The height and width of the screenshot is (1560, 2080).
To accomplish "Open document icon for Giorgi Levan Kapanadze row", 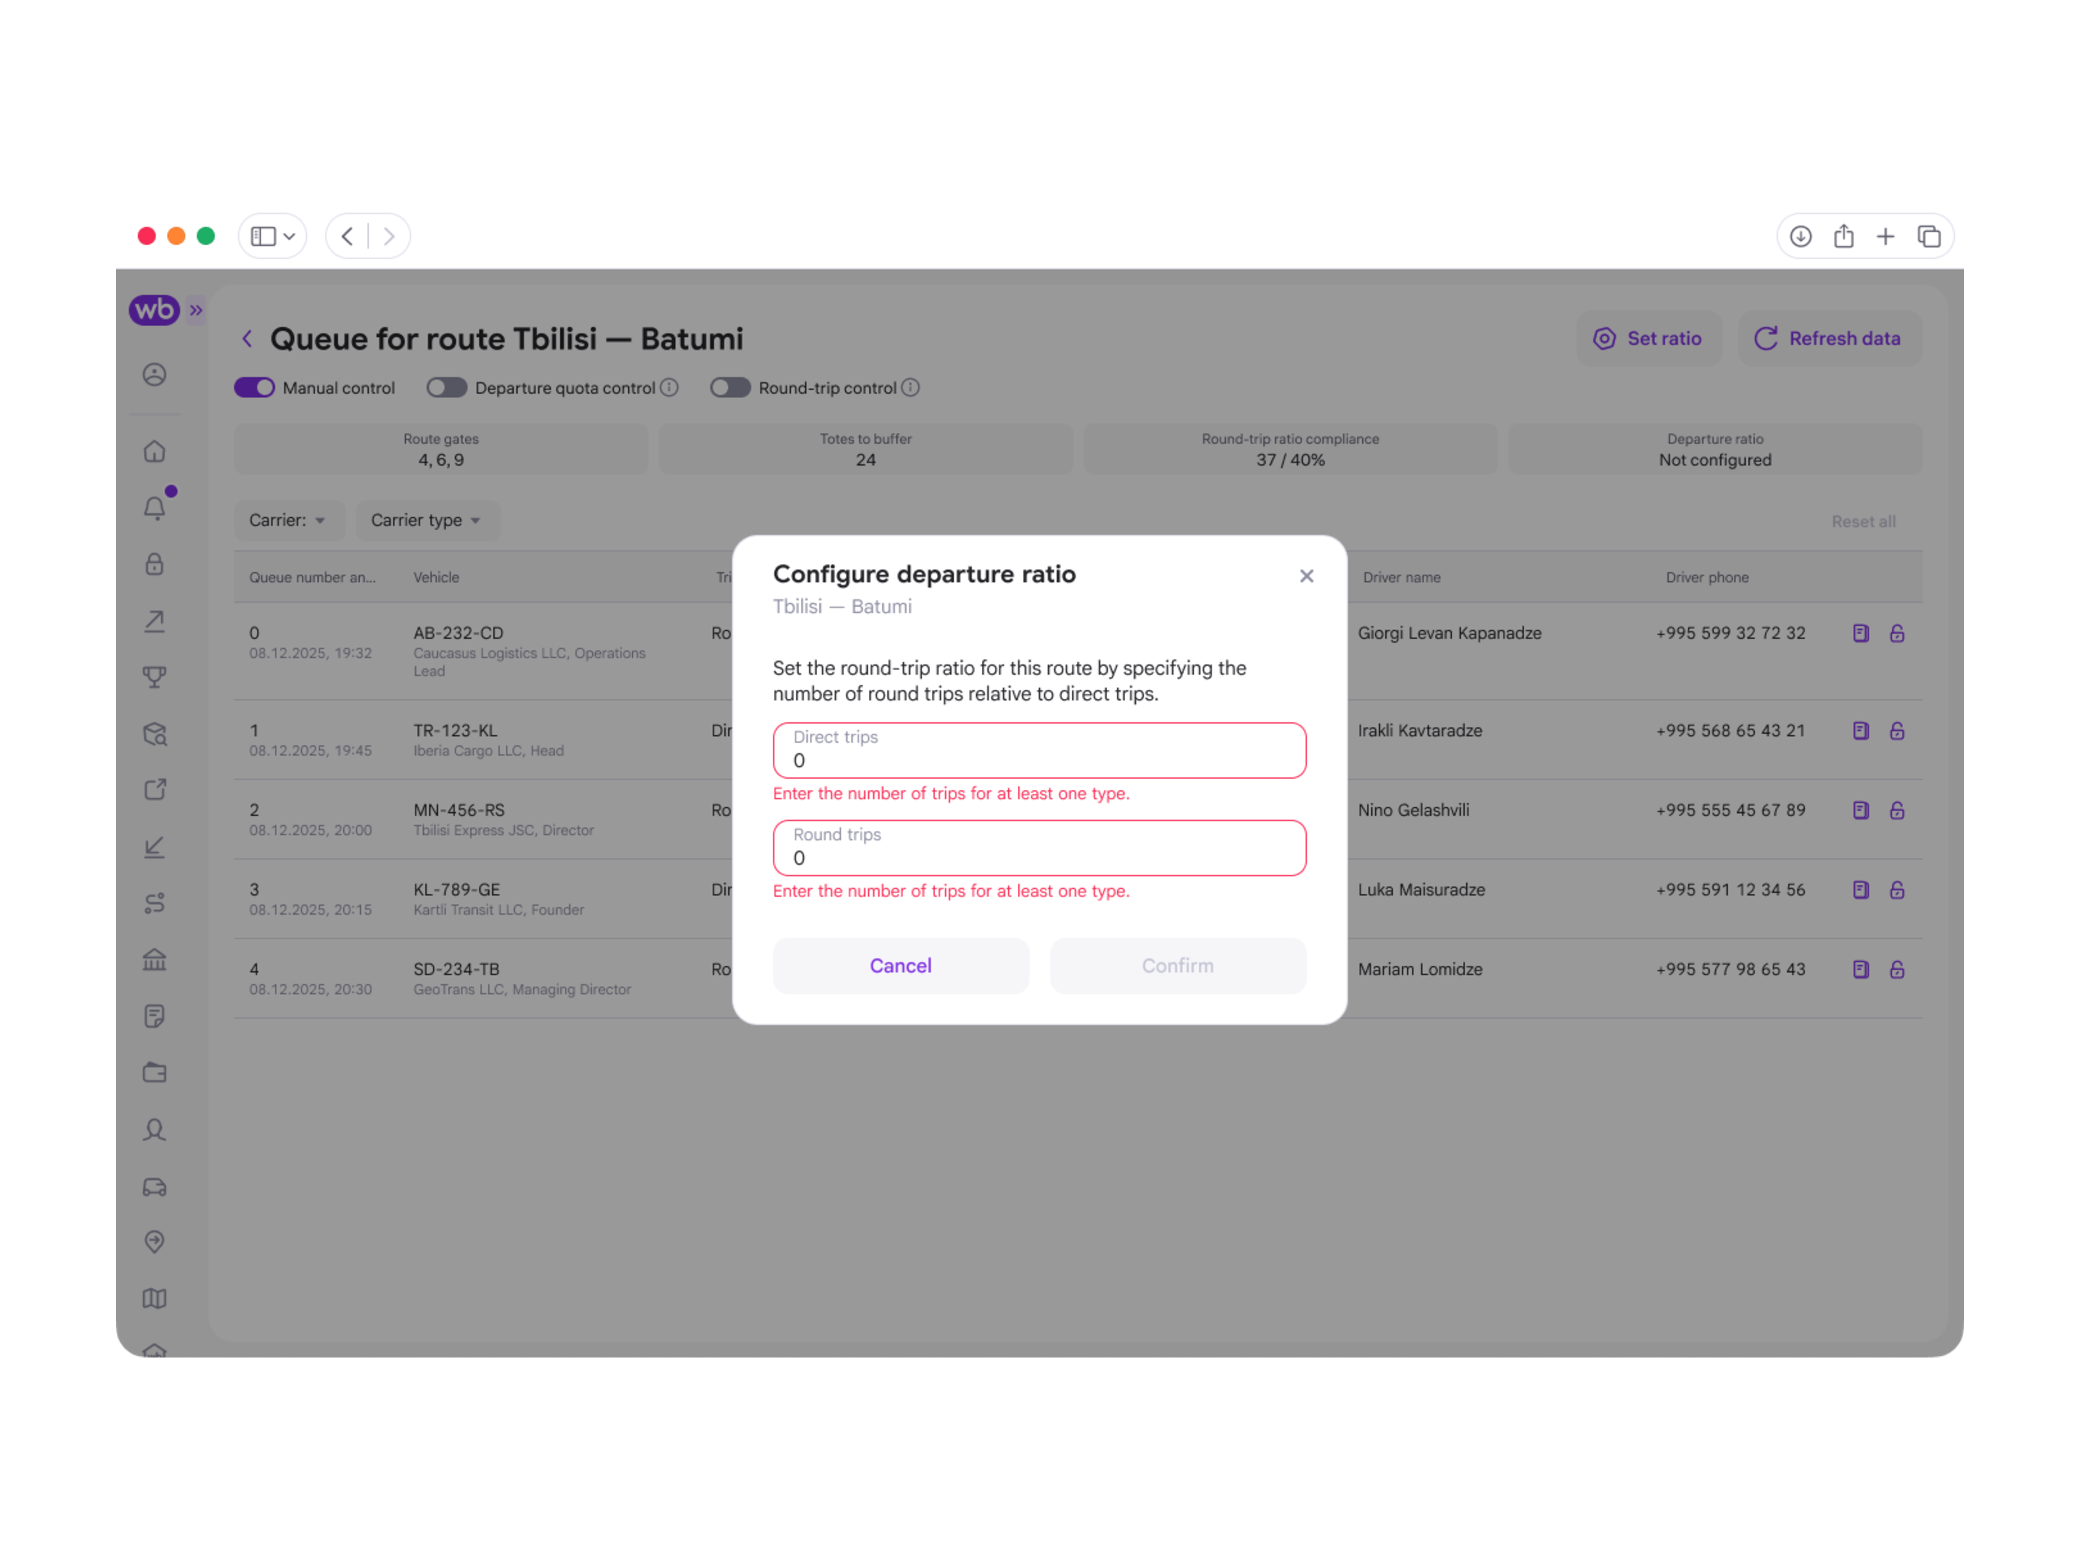I will click(x=1860, y=633).
